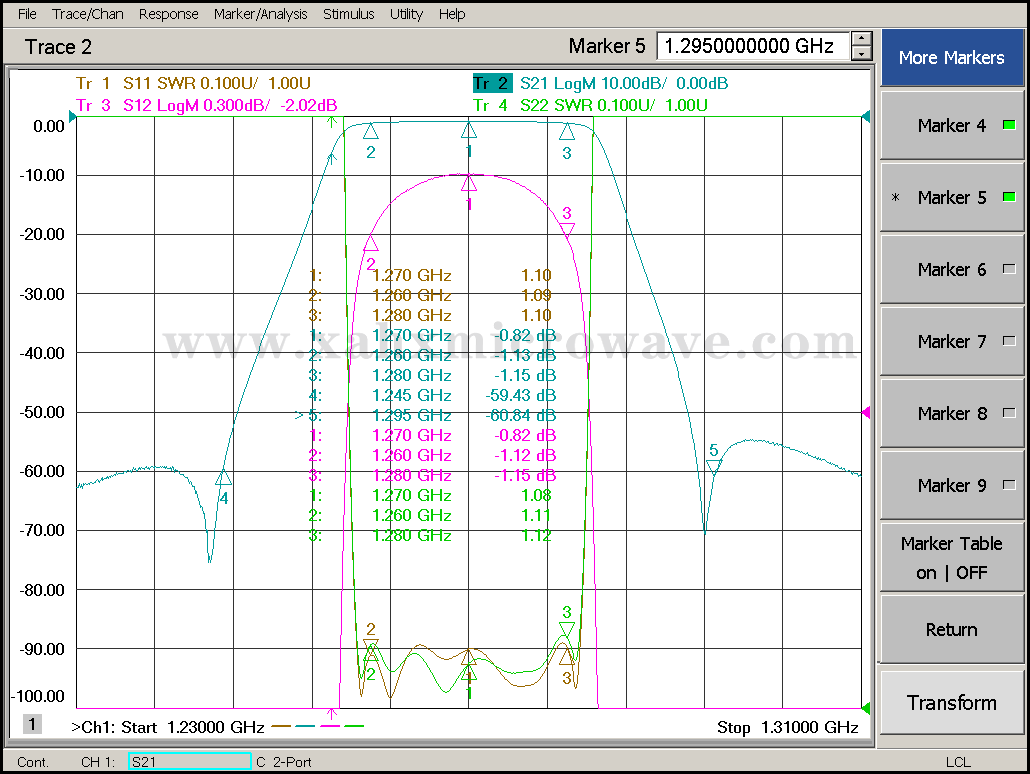Click the magenta reference level indicator at right edge
The width and height of the screenshot is (1030, 774).
pos(866,412)
